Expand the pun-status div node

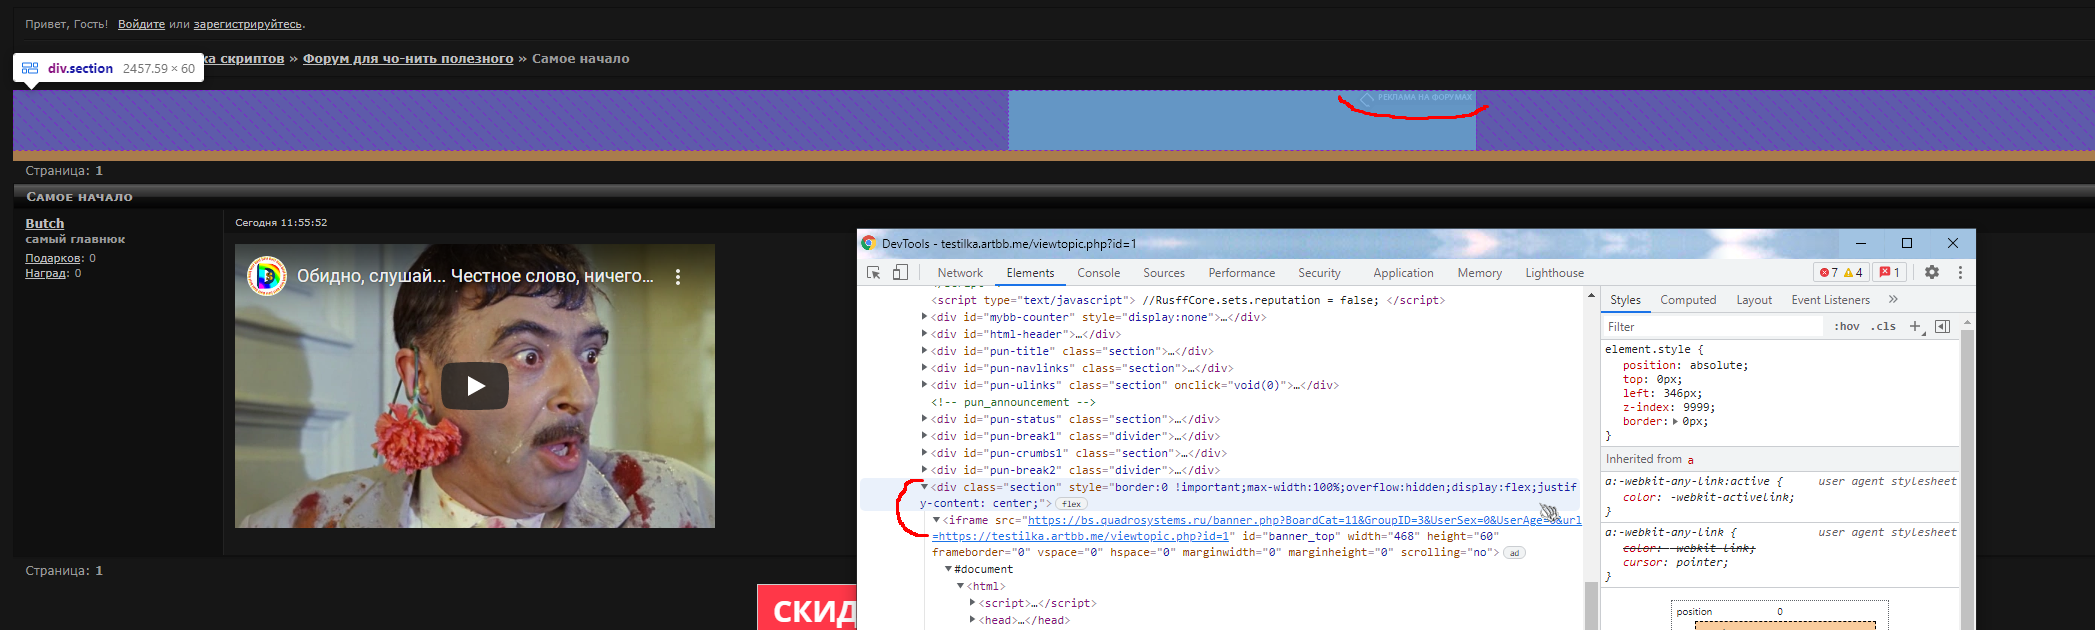pos(924,419)
